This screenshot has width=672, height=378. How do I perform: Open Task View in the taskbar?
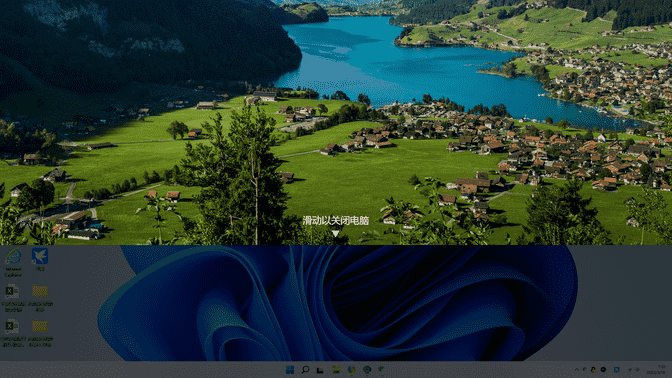[320, 369]
